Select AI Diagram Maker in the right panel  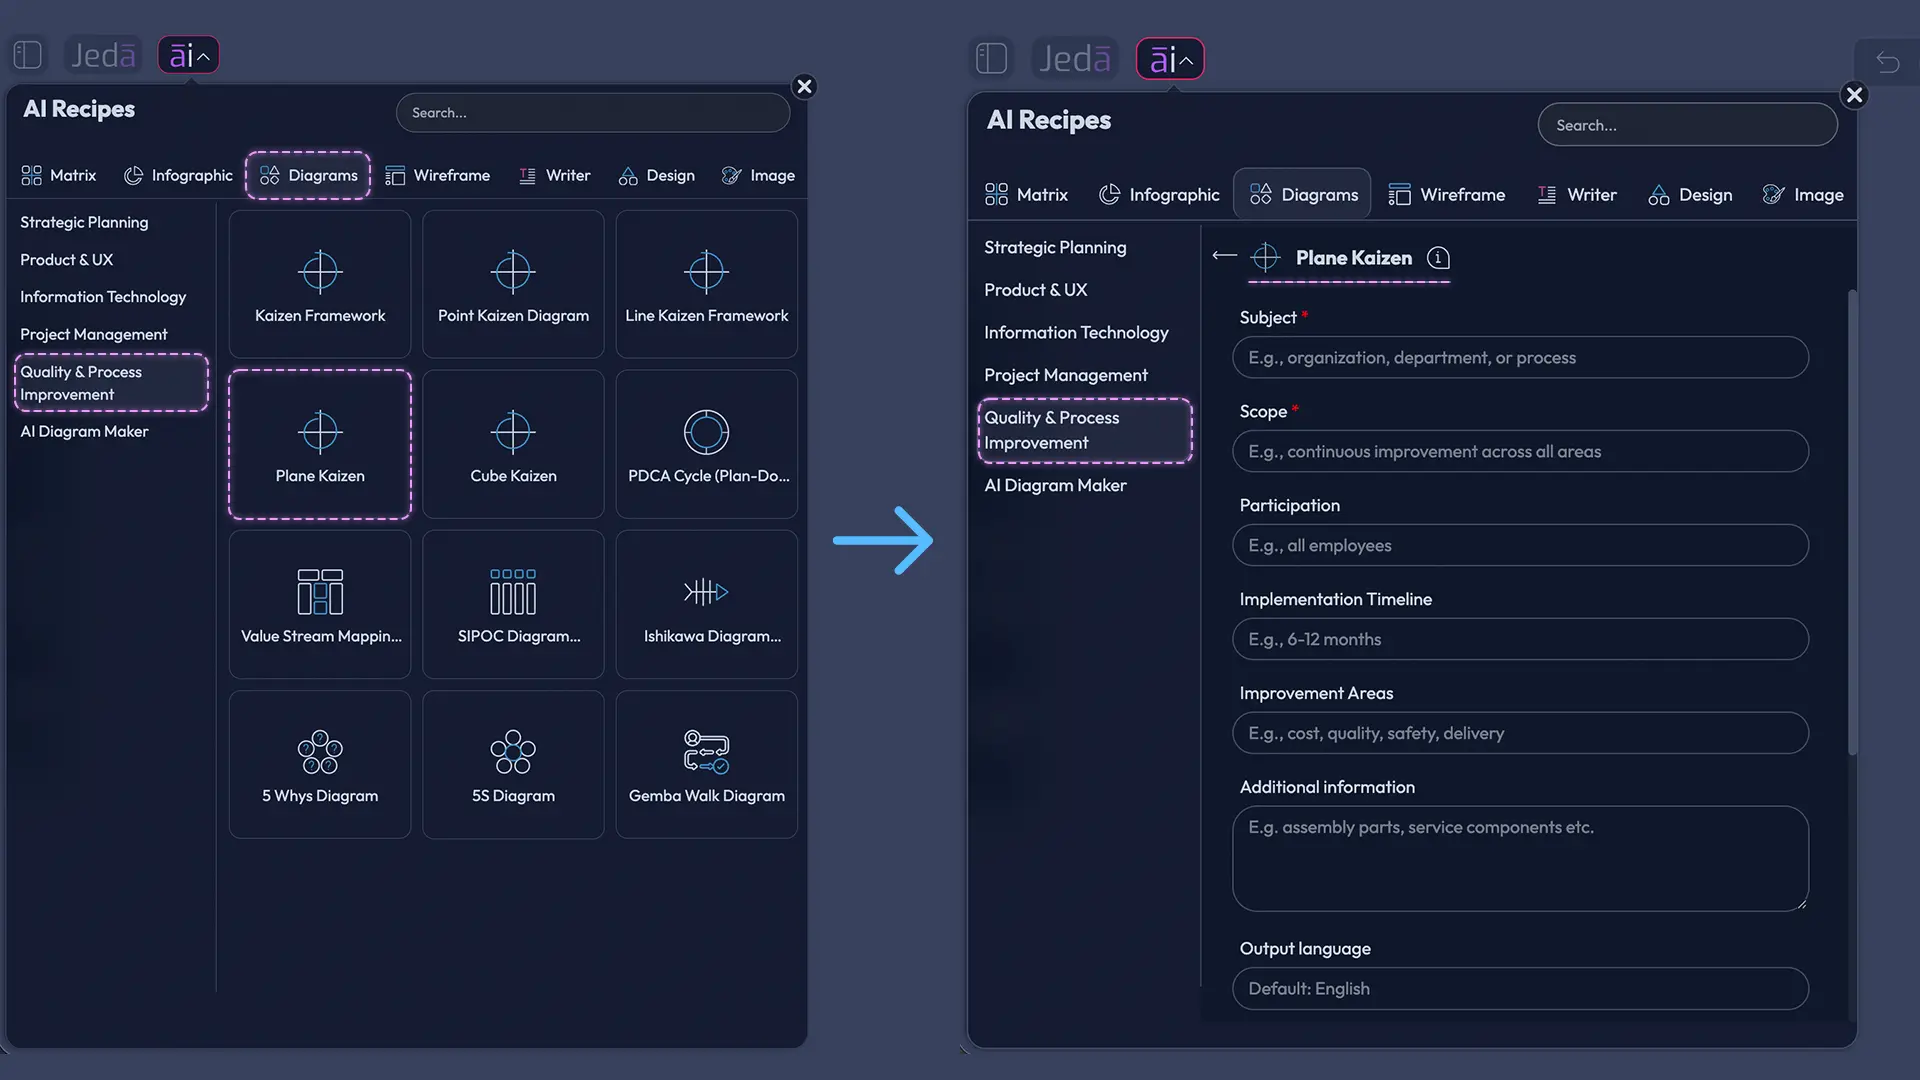pyautogui.click(x=1055, y=485)
